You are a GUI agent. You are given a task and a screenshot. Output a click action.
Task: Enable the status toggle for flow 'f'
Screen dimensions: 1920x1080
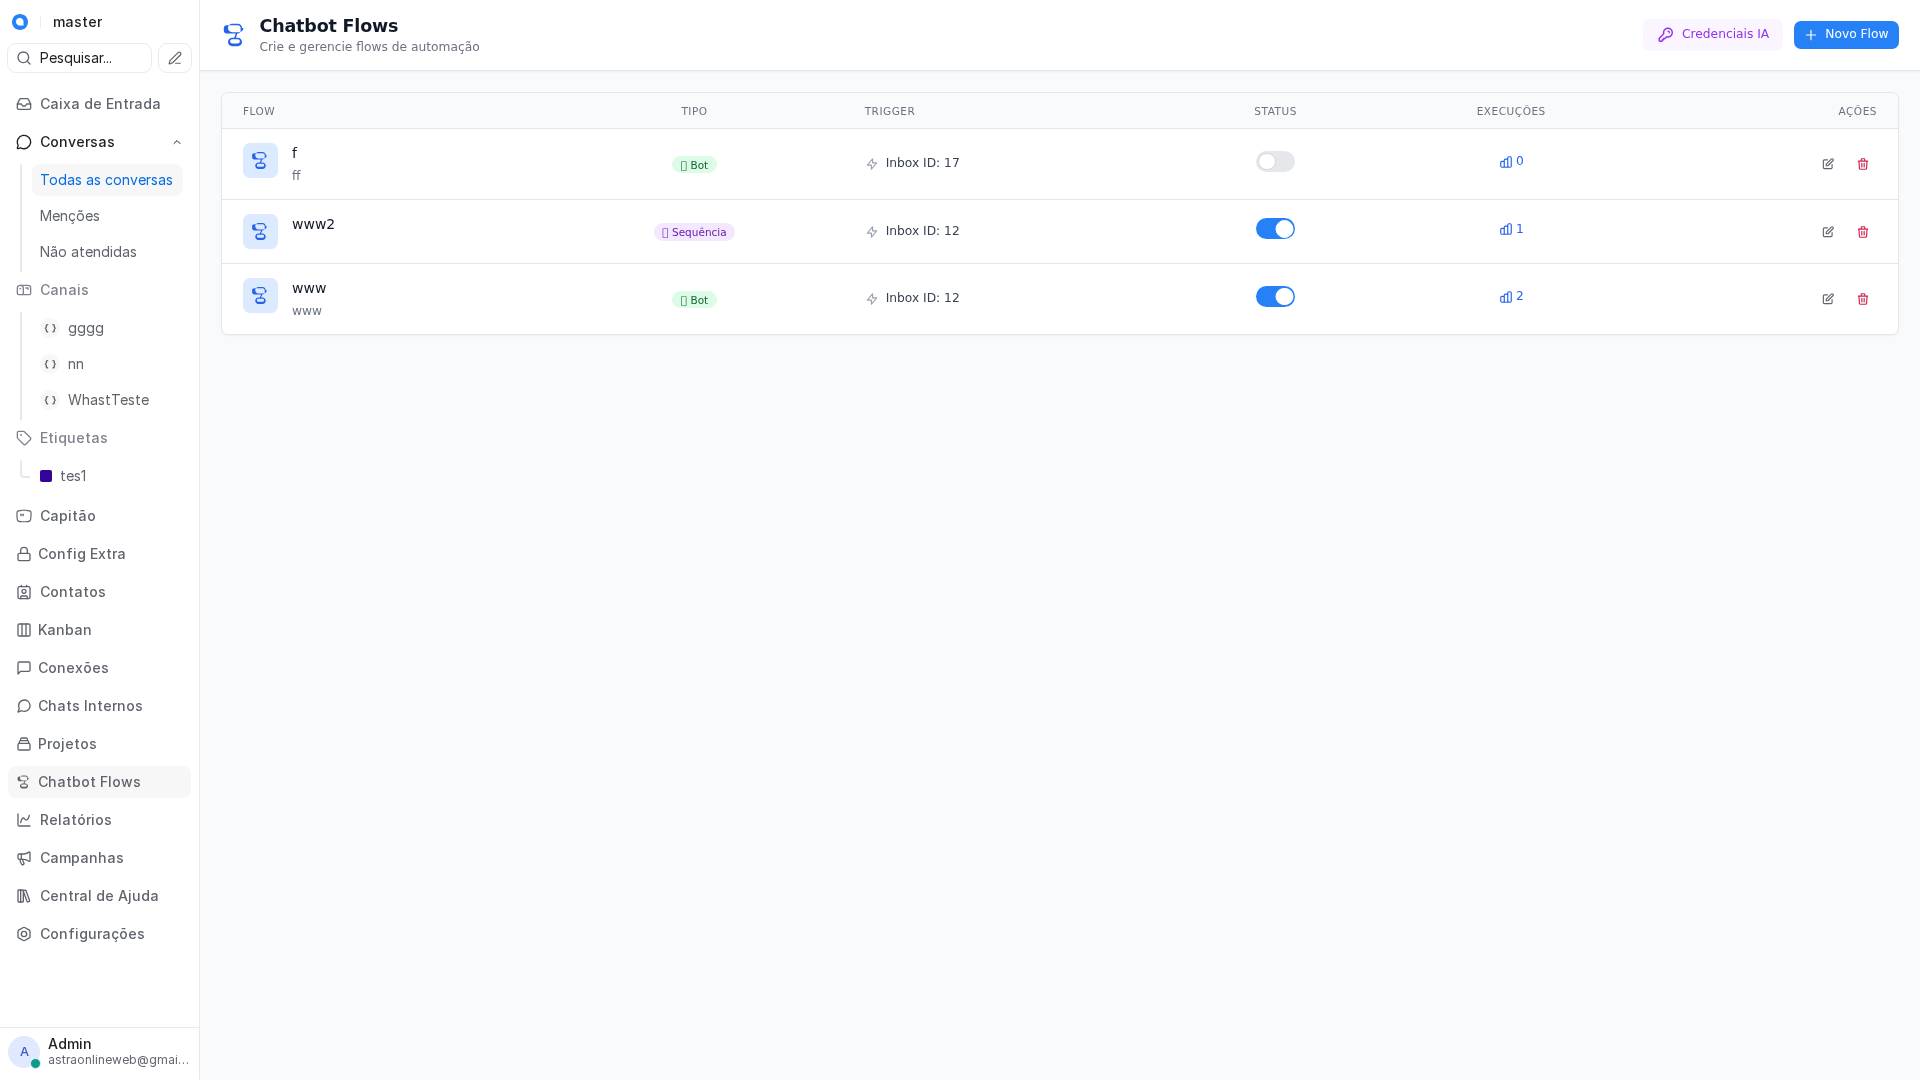tap(1275, 161)
